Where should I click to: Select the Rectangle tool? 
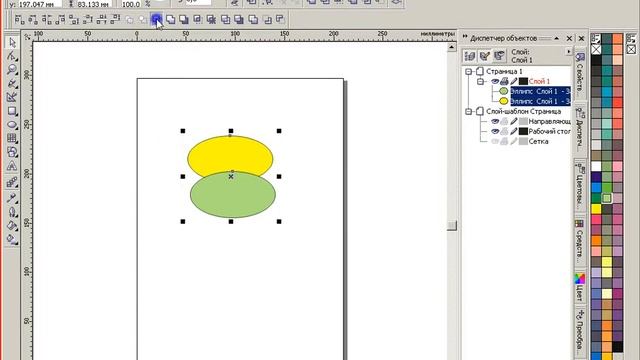[x=12, y=111]
